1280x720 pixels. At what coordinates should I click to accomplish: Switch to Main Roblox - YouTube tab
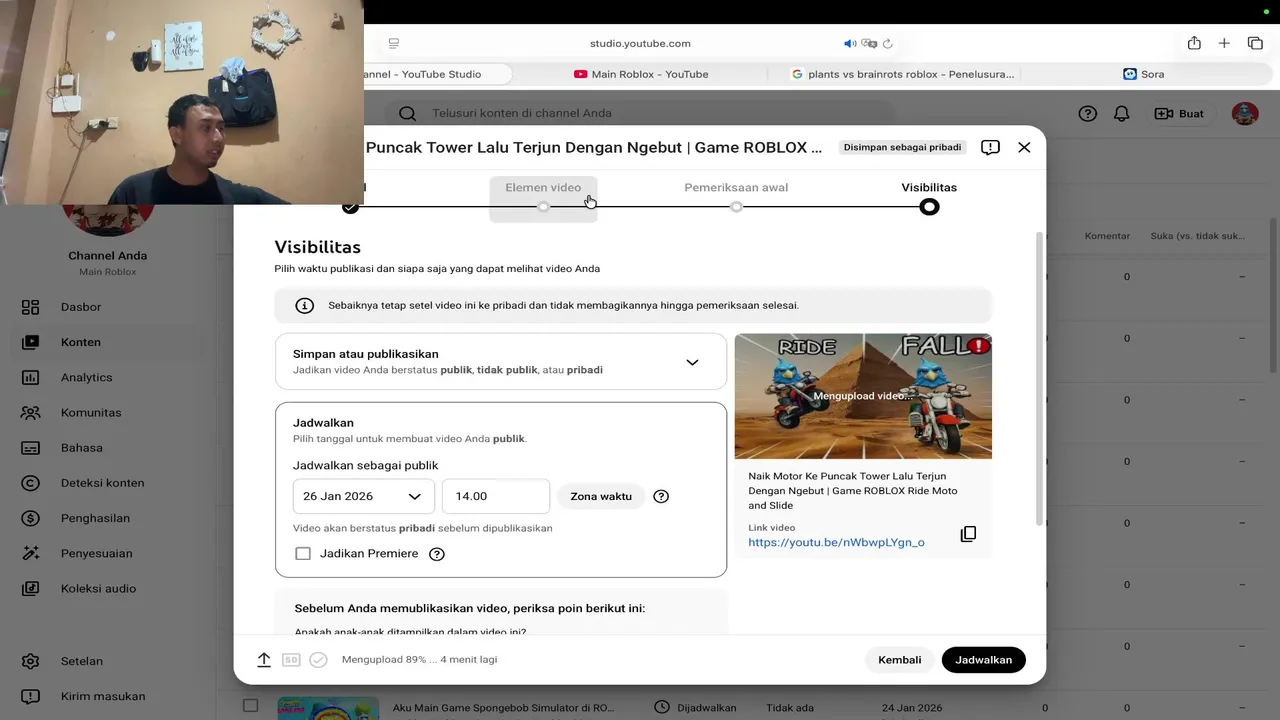(641, 74)
